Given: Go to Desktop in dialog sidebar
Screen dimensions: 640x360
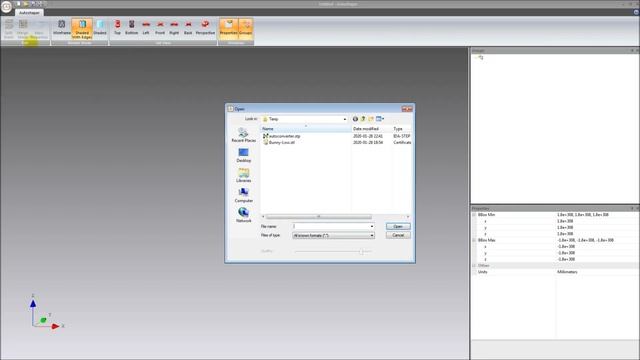Looking at the screenshot, I should point(244,155).
